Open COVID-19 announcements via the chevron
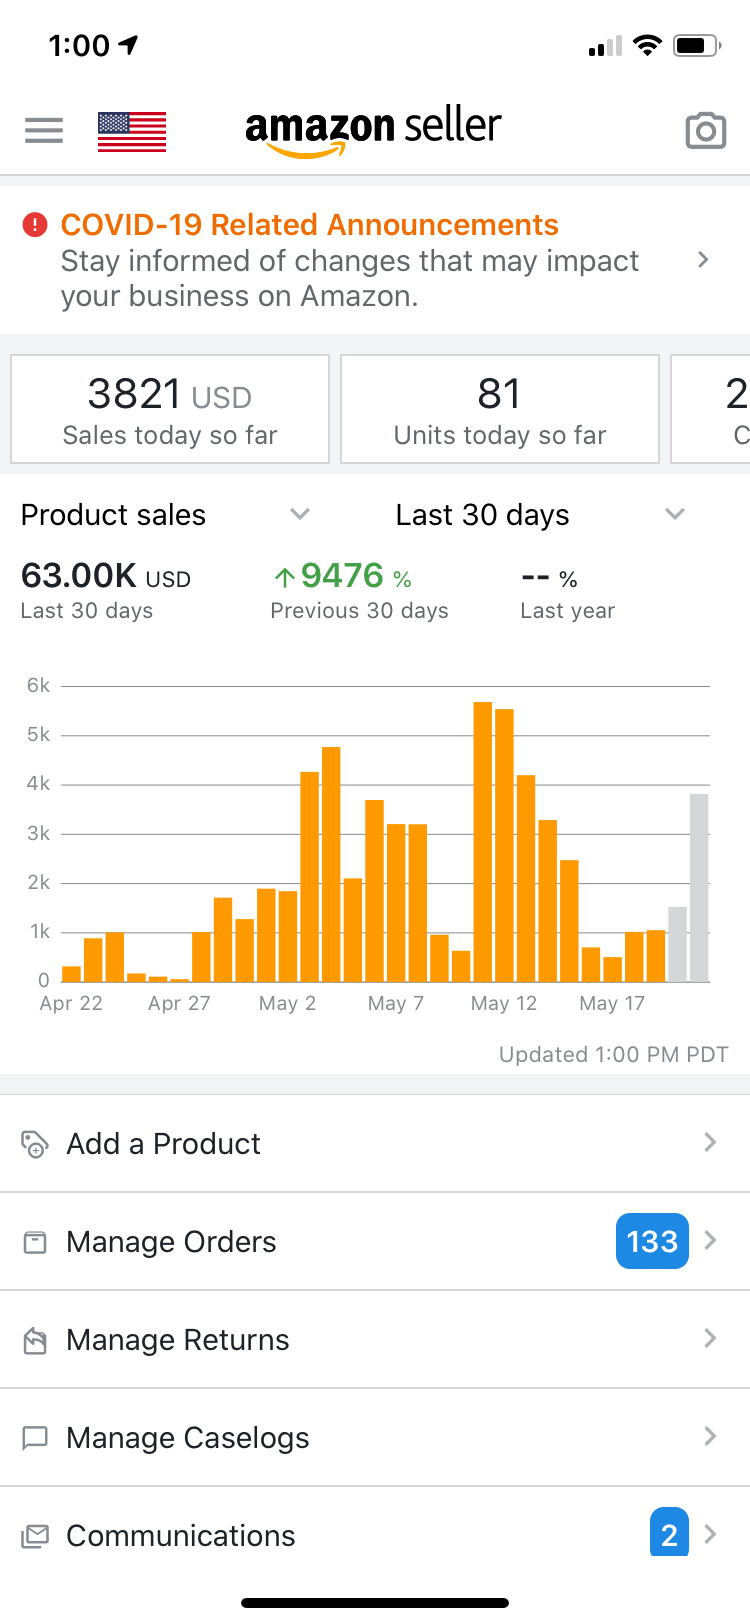Screen dimensions: 750x1624 [x=703, y=260]
